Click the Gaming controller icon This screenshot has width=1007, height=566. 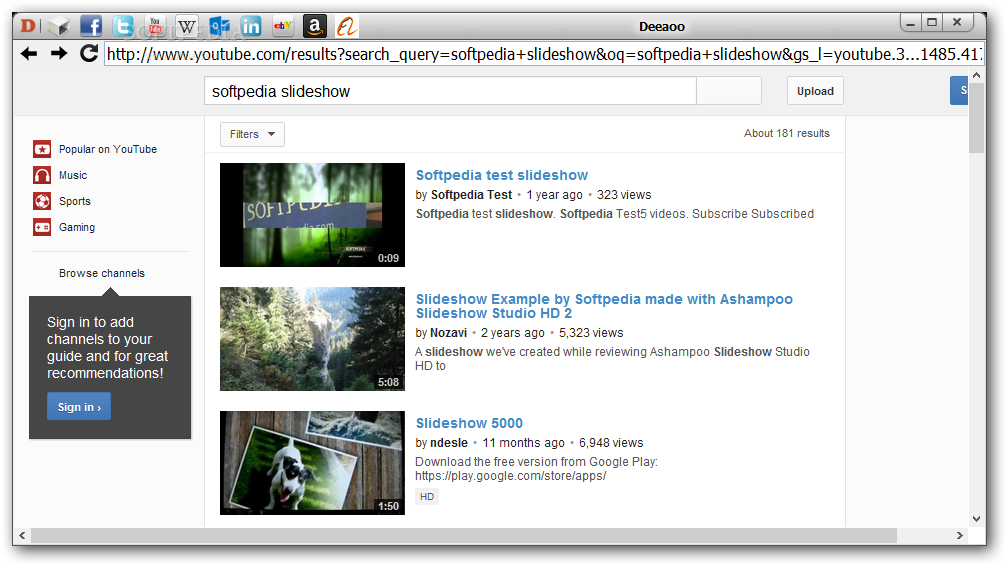pos(42,227)
